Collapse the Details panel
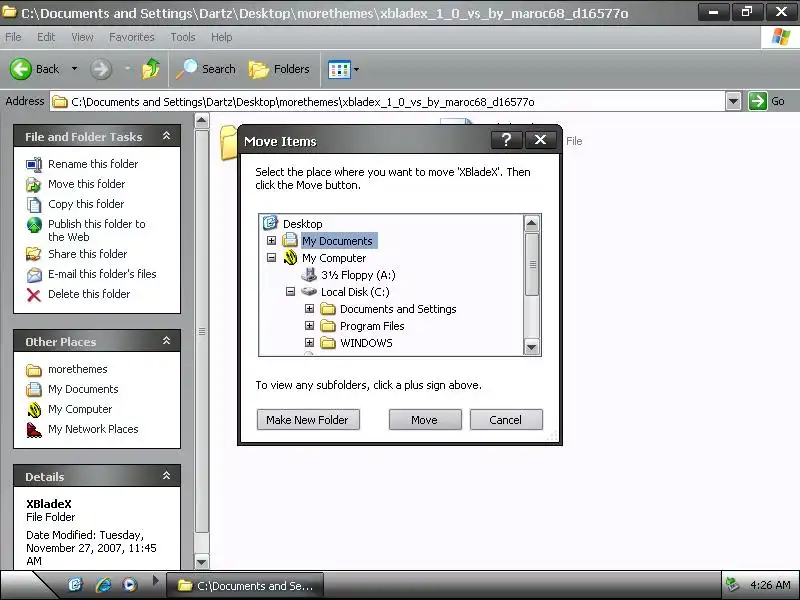Viewport: 800px width, 600px height. point(166,476)
